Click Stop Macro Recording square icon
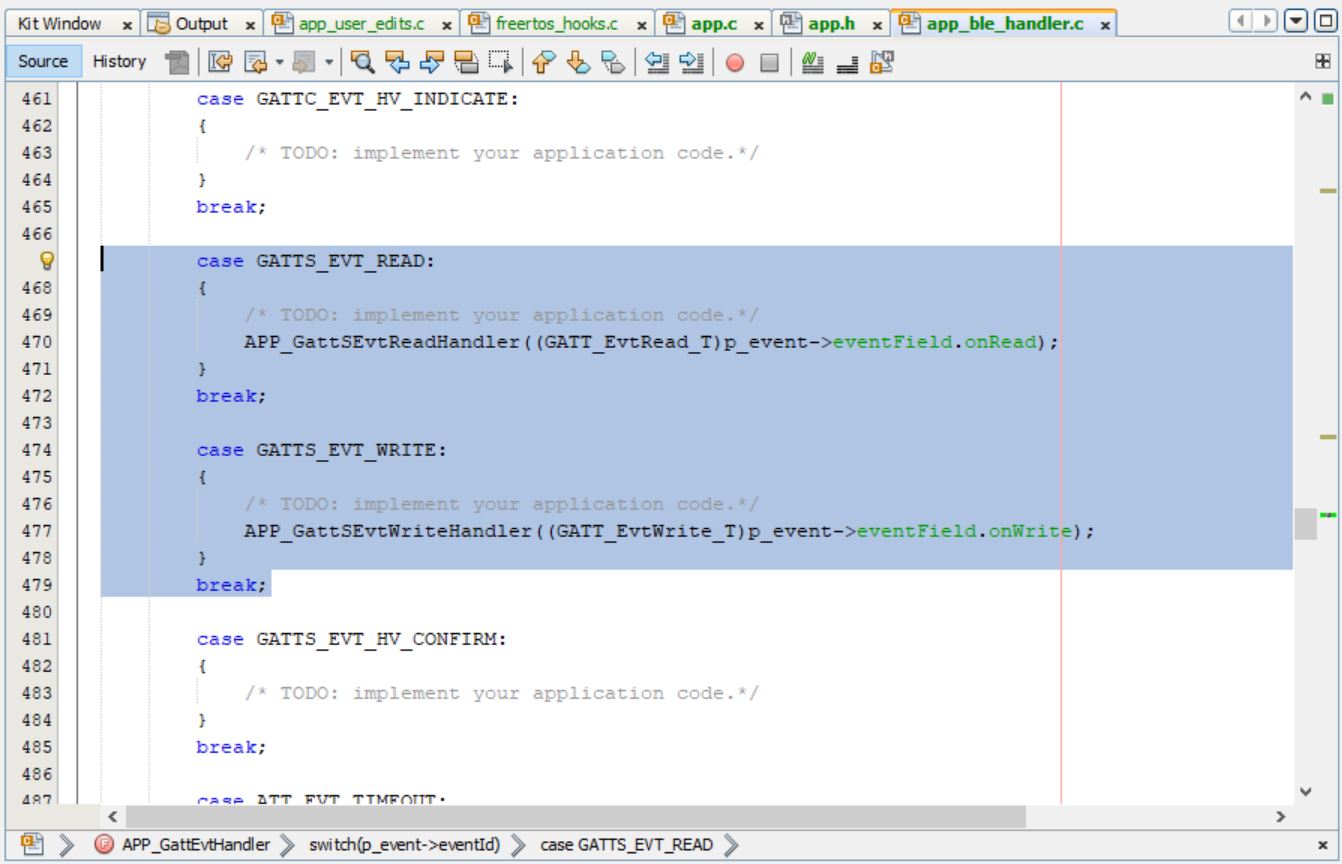Image resolution: width=1342 pixels, height=864 pixels. point(766,62)
